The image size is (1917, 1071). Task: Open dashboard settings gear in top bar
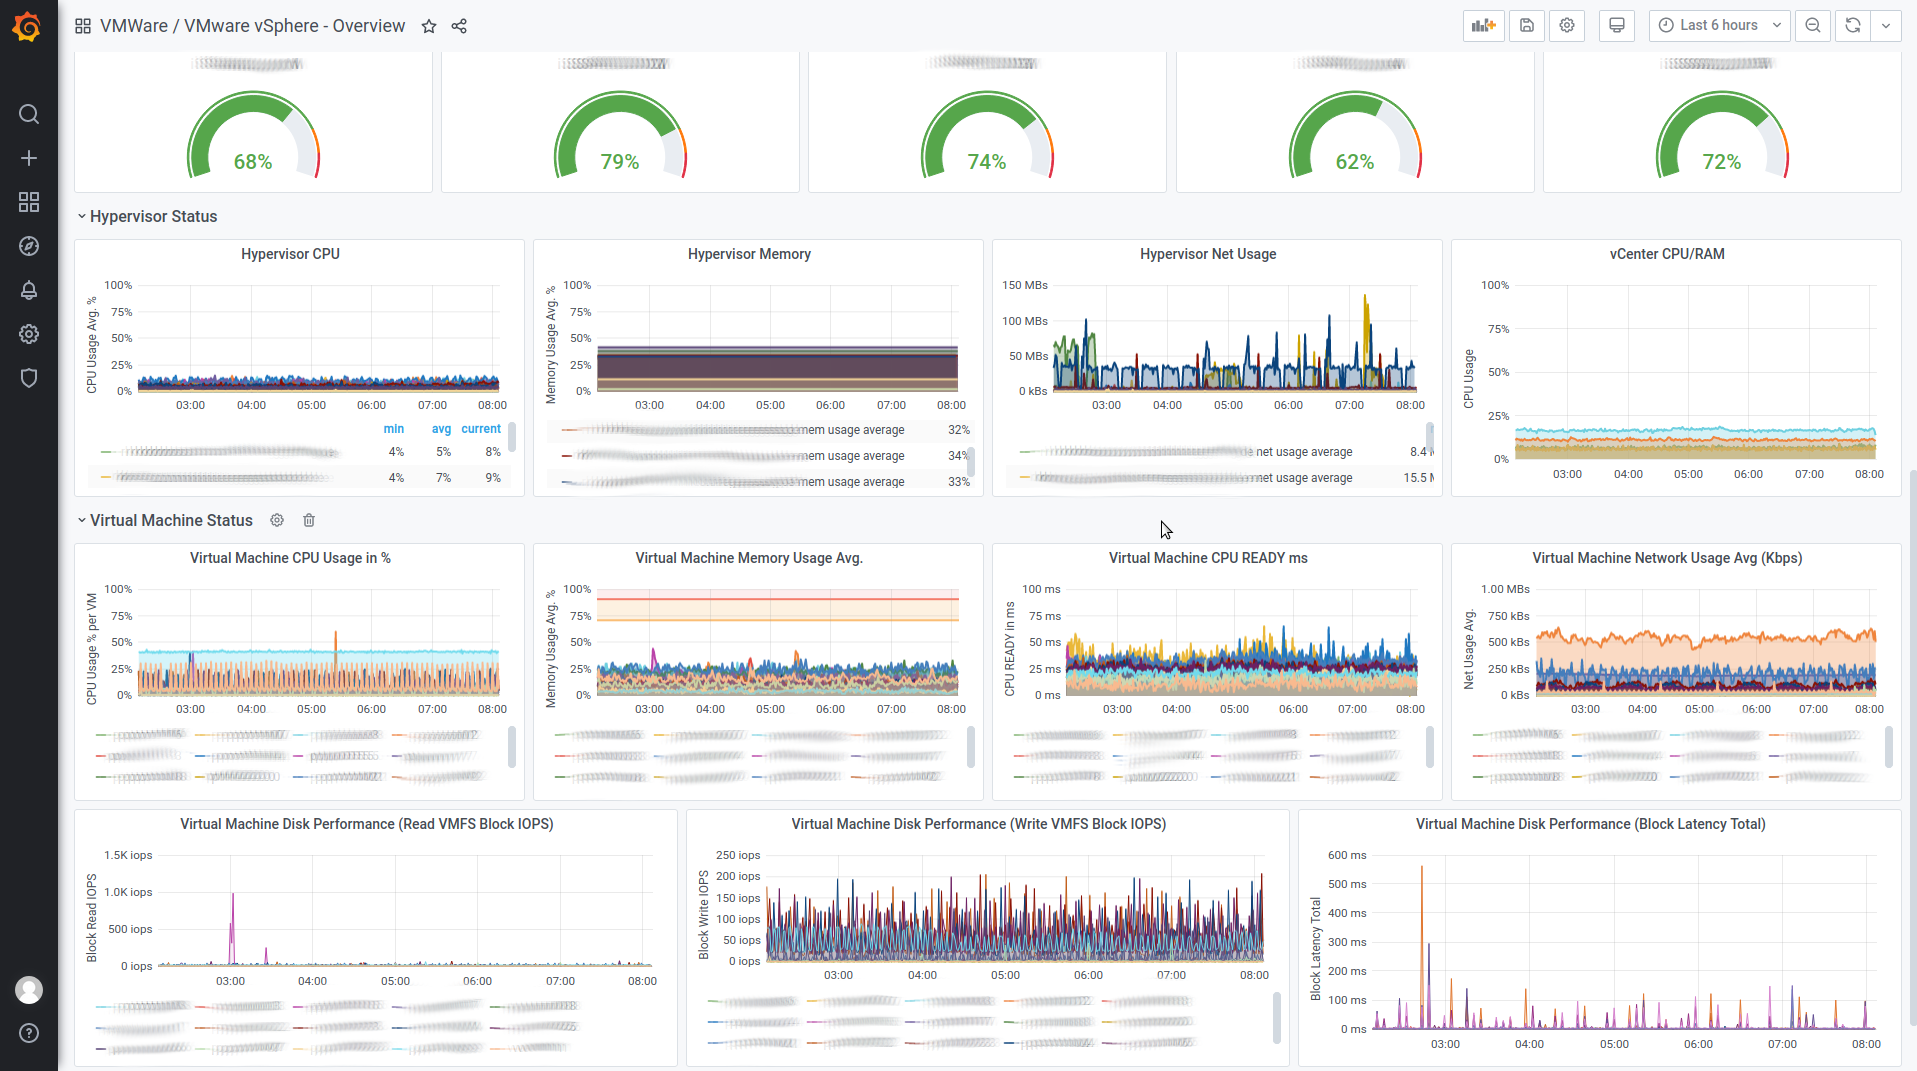pyautogui.click(x=1566, y=26)
